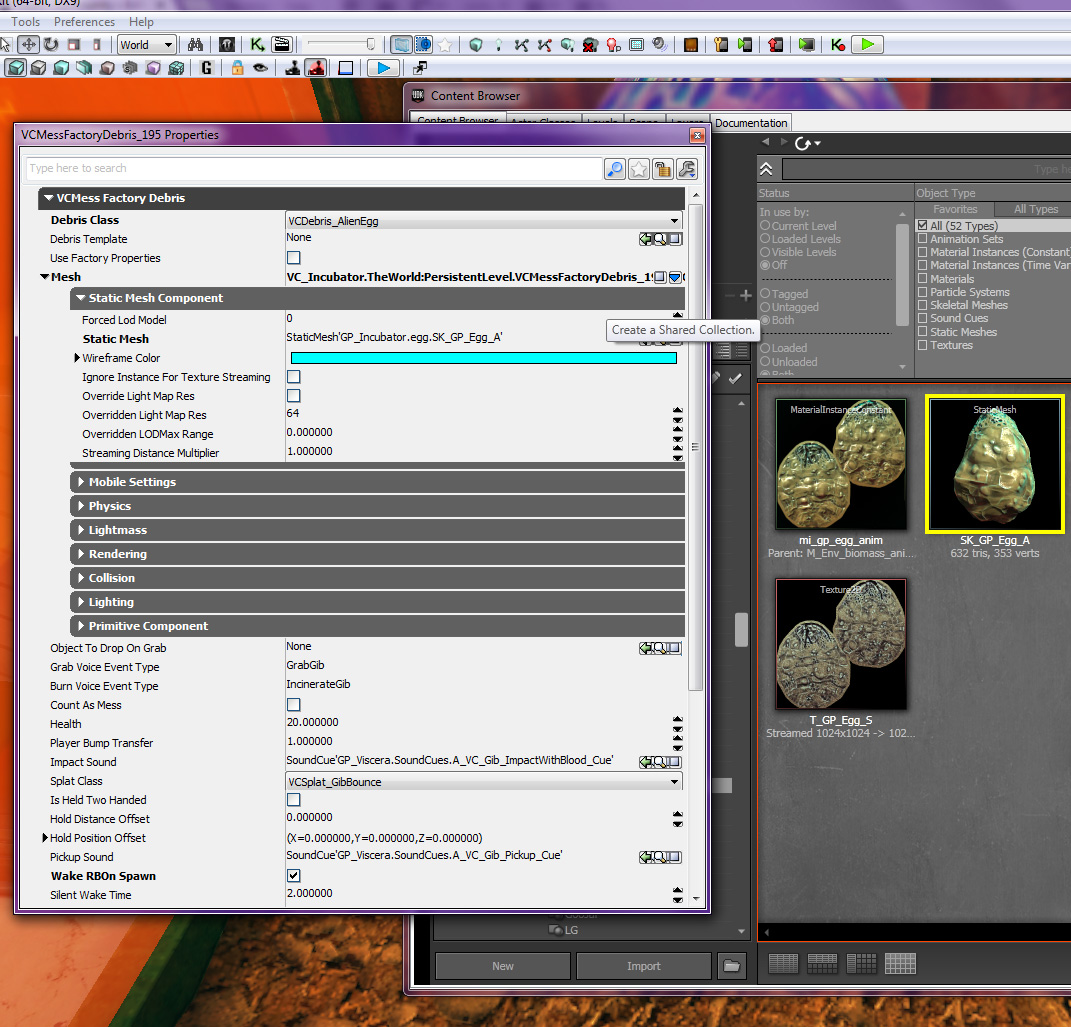Check the Skeletal Meshes object type filter
The width and height of the screenshot is (1071, 1027).
(922, 305)
